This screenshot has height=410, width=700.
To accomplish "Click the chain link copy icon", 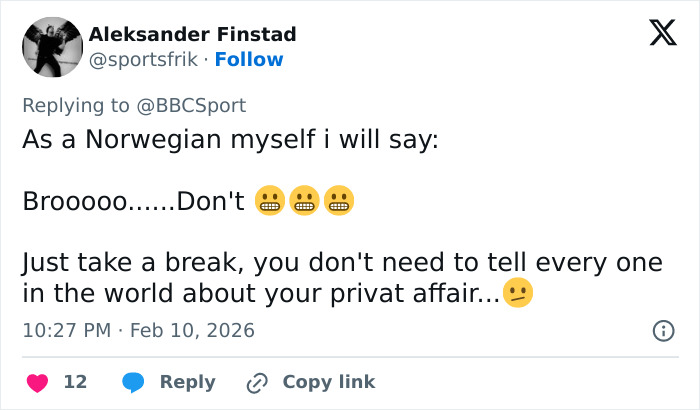I will [257, 382].
